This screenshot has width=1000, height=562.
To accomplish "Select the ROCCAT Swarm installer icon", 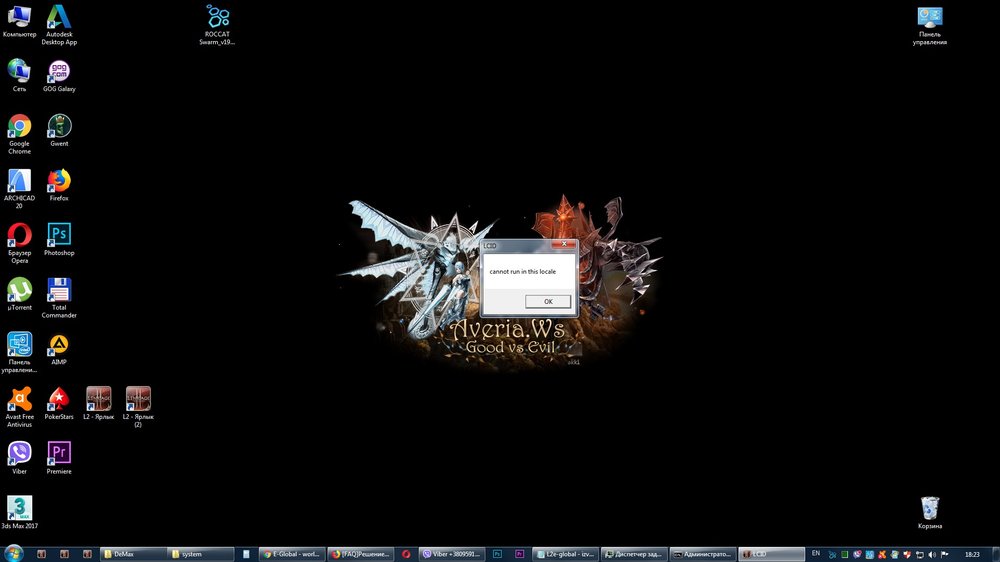I will click(x=219, y=17).
